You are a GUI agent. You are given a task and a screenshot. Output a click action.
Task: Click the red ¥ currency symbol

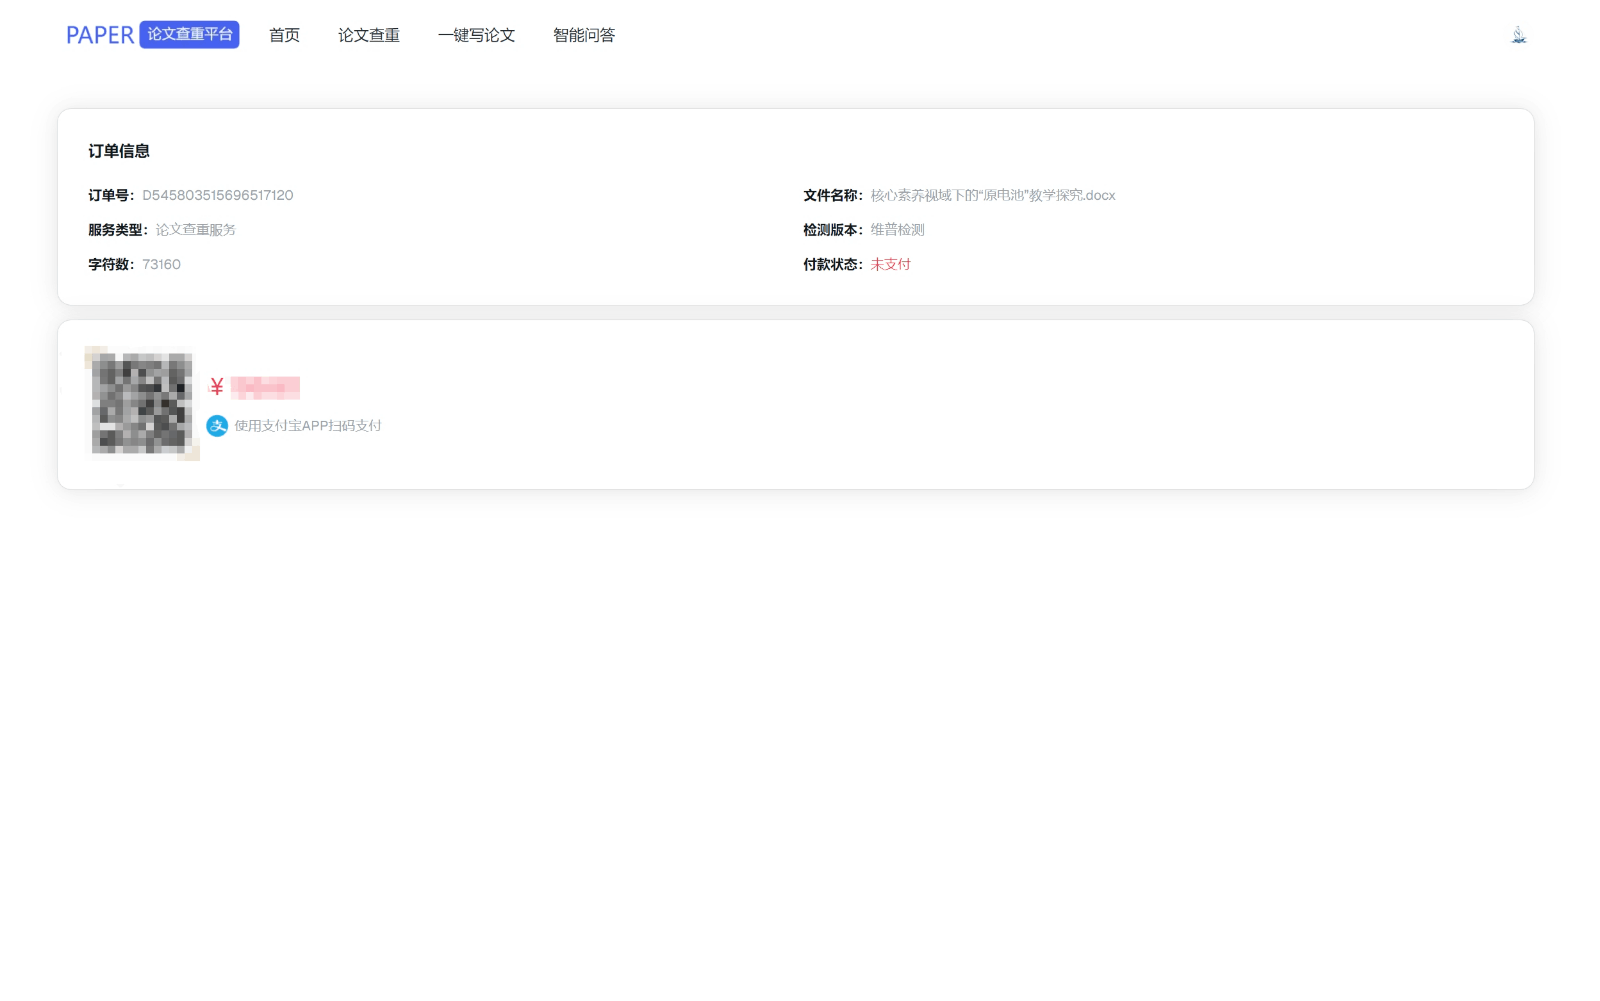217,387
